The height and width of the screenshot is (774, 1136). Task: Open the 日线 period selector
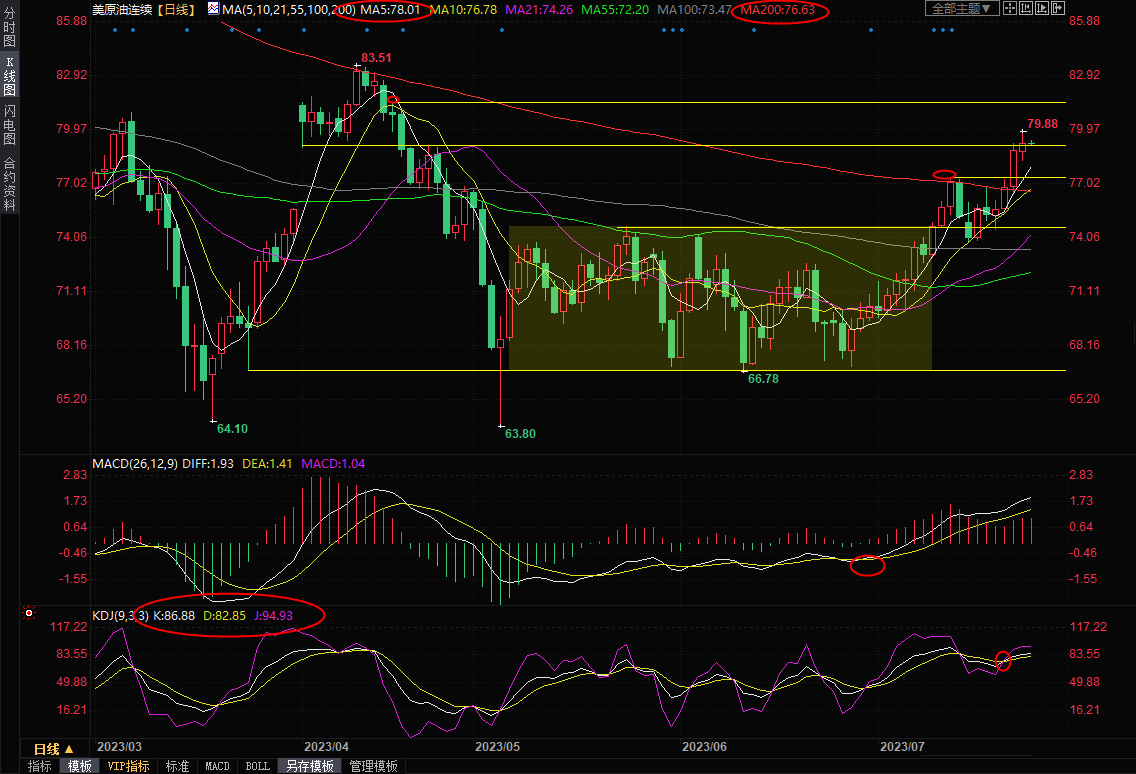(54, 749)
